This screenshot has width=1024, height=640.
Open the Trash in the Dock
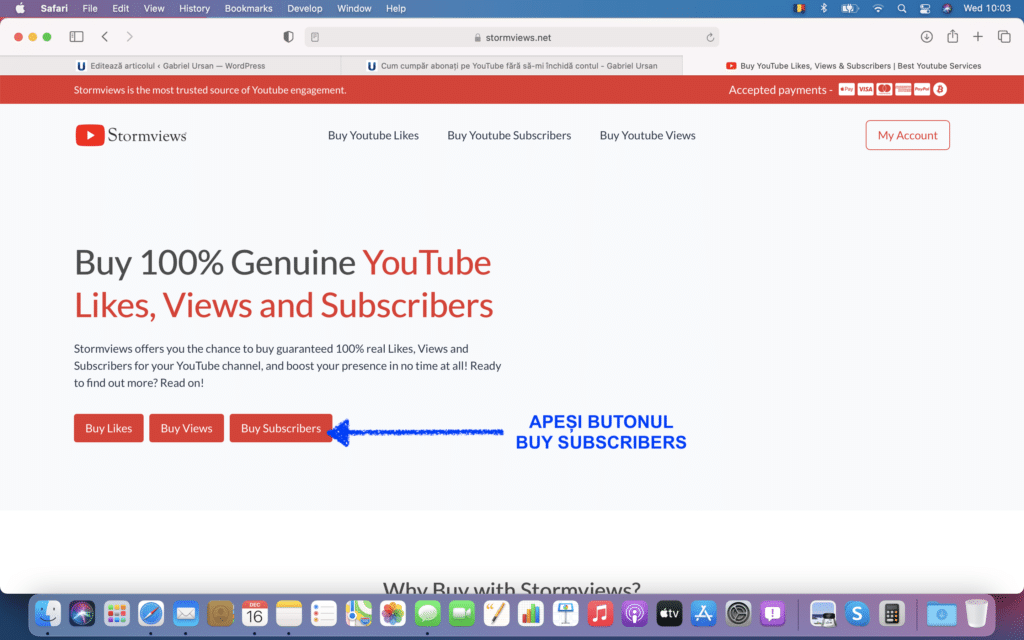point(976,613)
